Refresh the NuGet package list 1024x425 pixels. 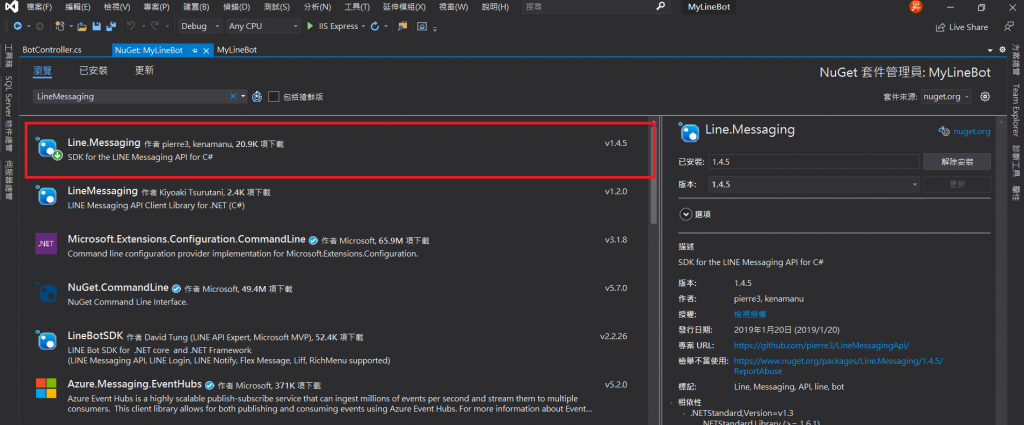click(257, 97)
